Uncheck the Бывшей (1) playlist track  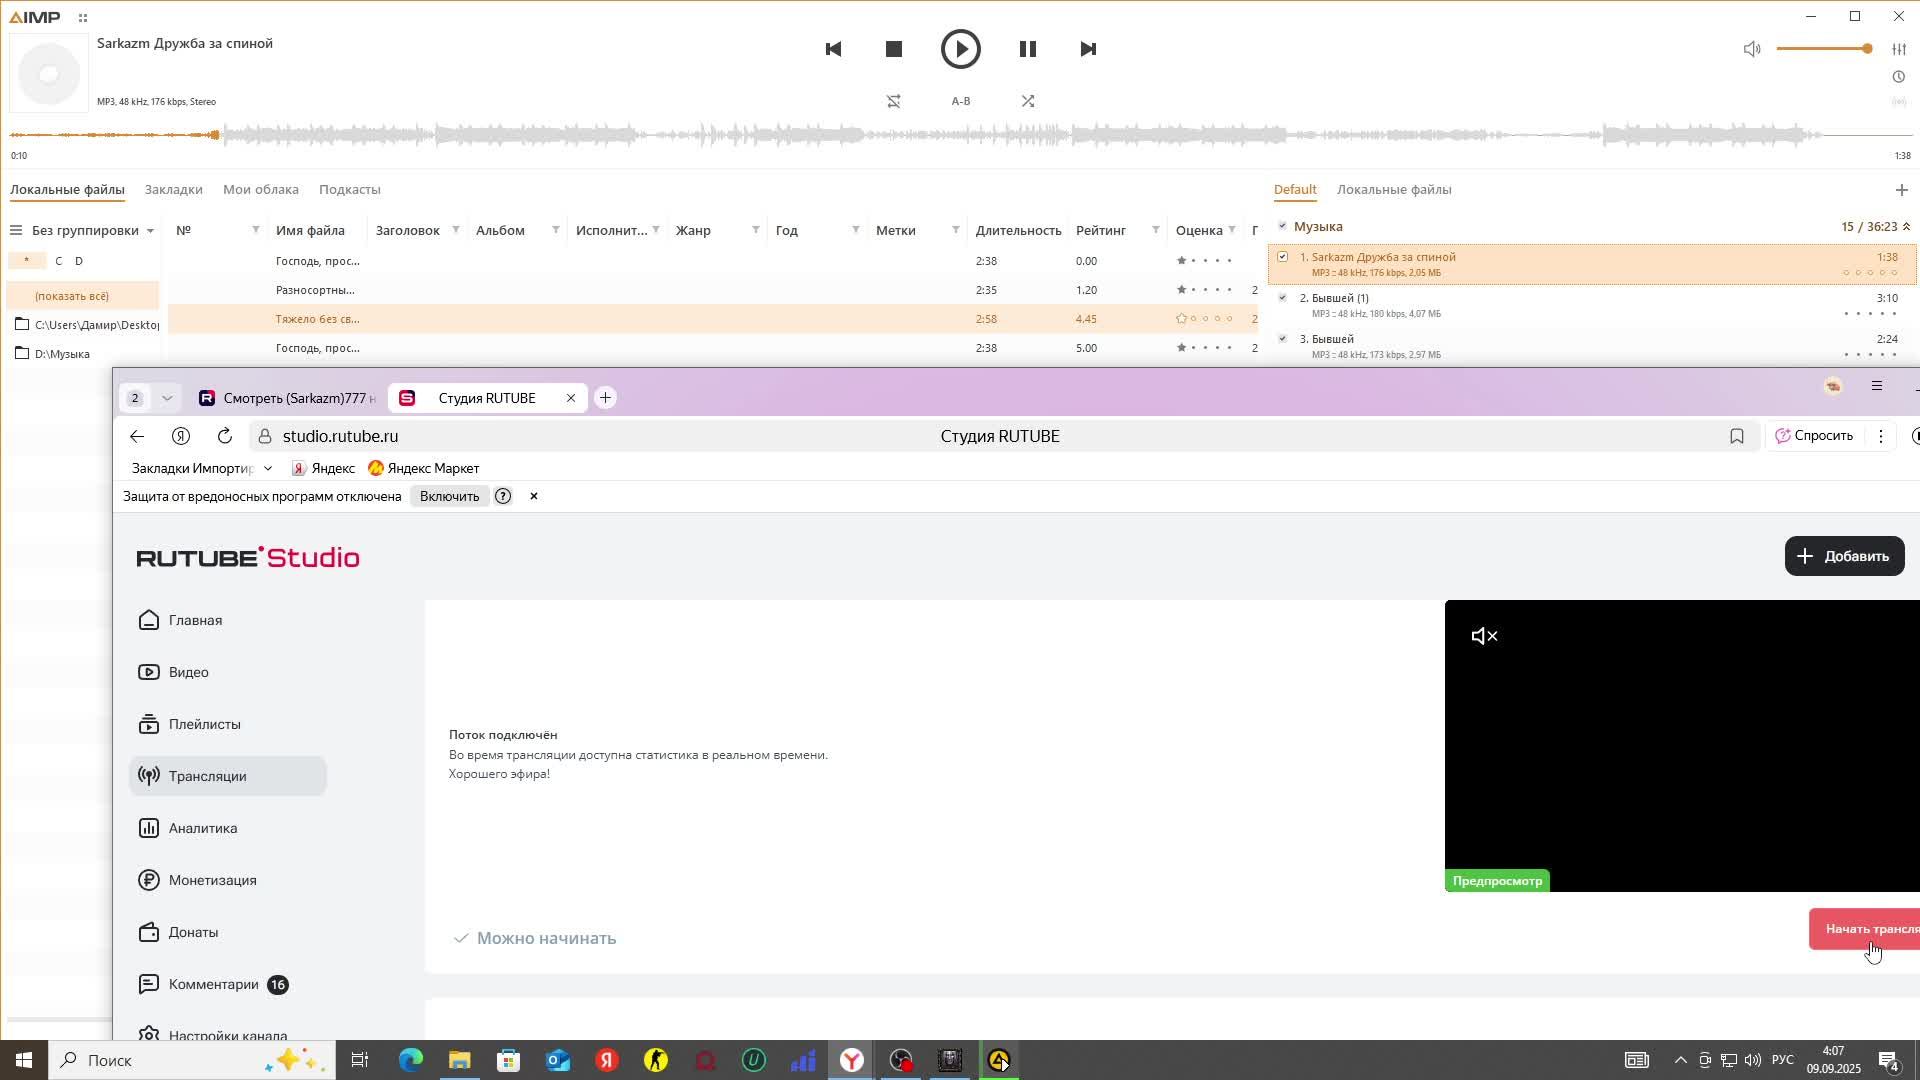tap(1282, 298)
